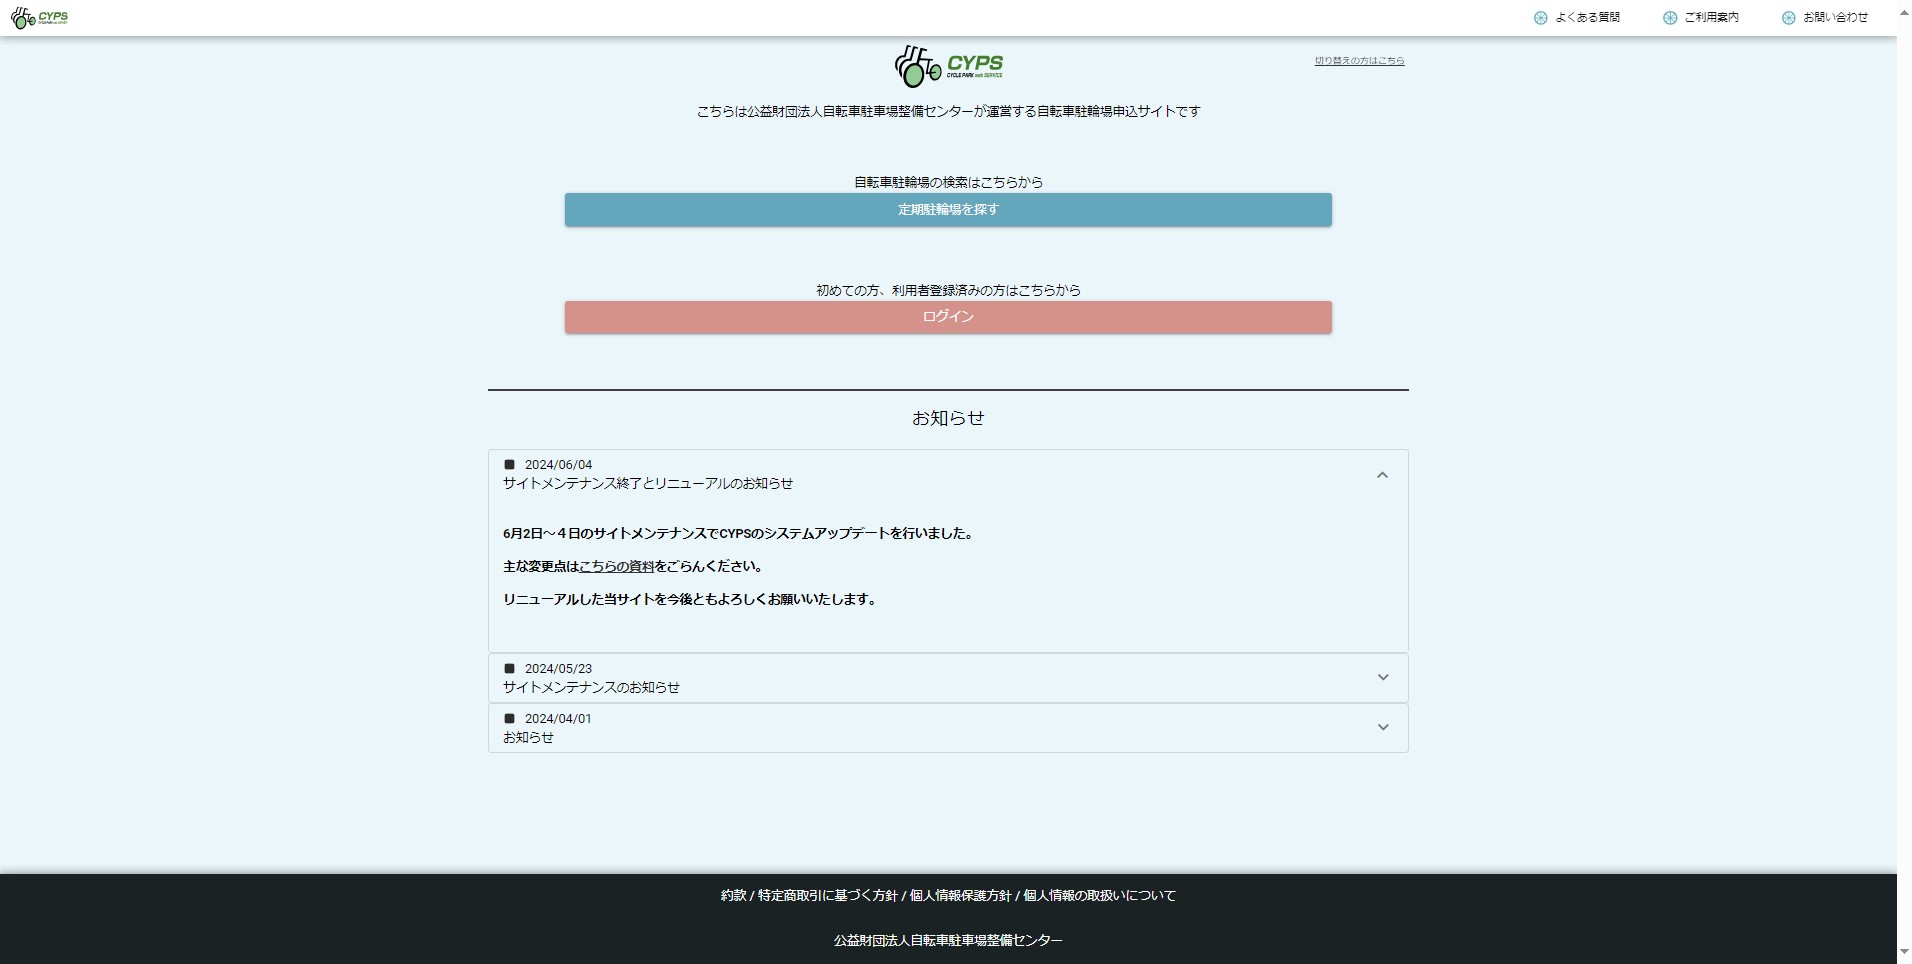
Task: Click the central CYPS bicycle logo
Action: point(947,66)
